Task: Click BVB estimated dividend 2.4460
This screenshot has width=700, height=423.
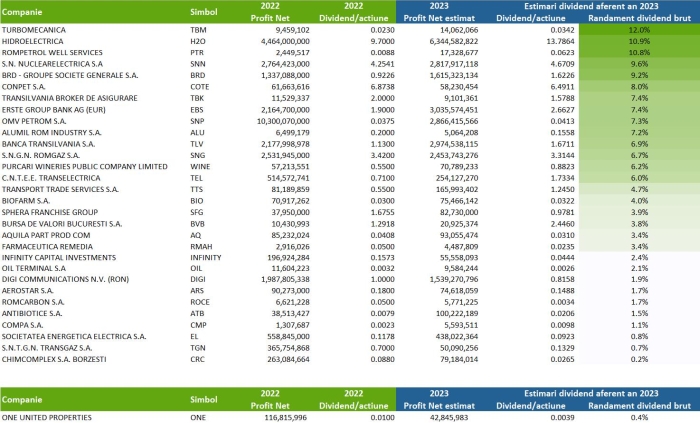Action: 562,224
